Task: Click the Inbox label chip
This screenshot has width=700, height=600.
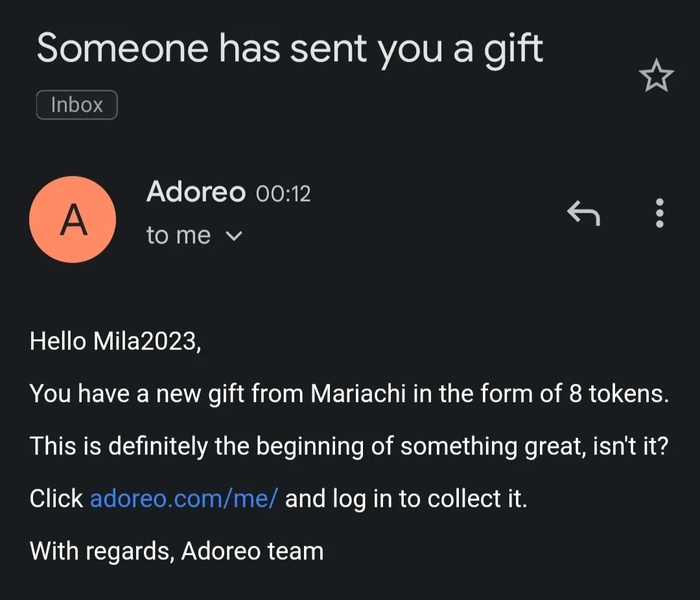Action: click(x=77, y=105)
